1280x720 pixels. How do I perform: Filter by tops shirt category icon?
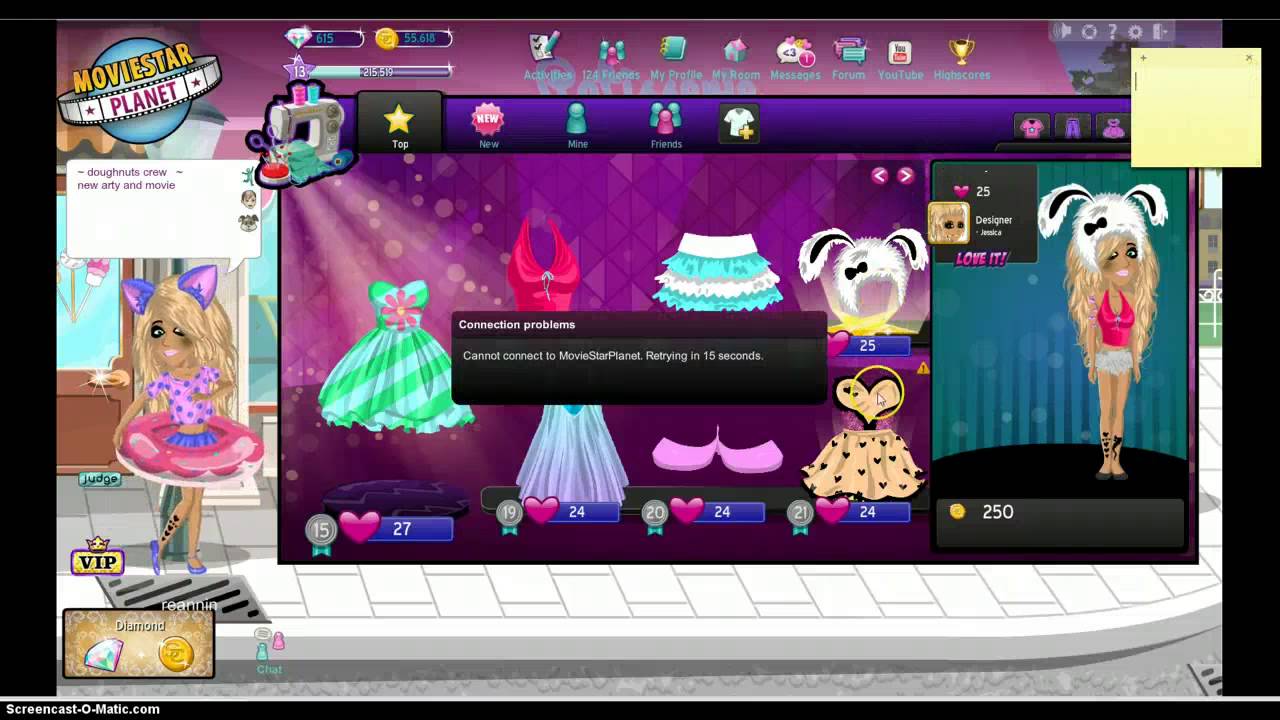coord(1031,127)
